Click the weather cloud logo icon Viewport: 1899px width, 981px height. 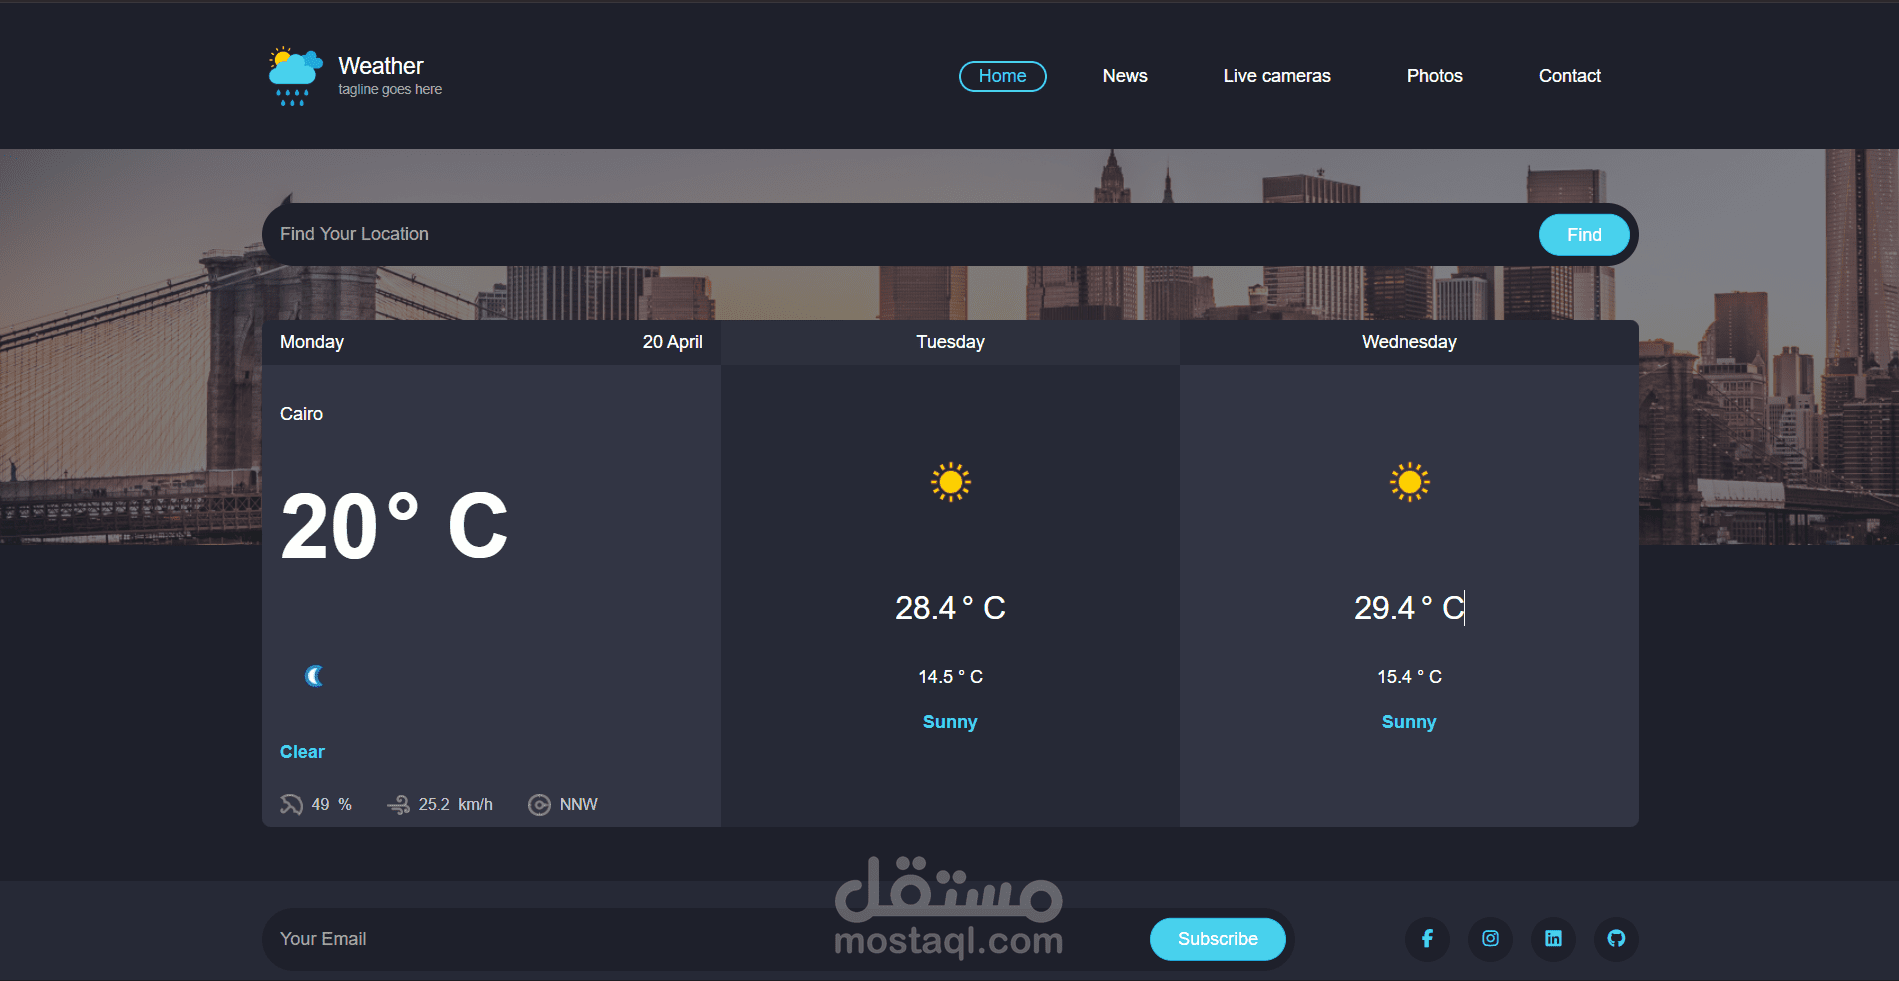[x=292, y=70]
